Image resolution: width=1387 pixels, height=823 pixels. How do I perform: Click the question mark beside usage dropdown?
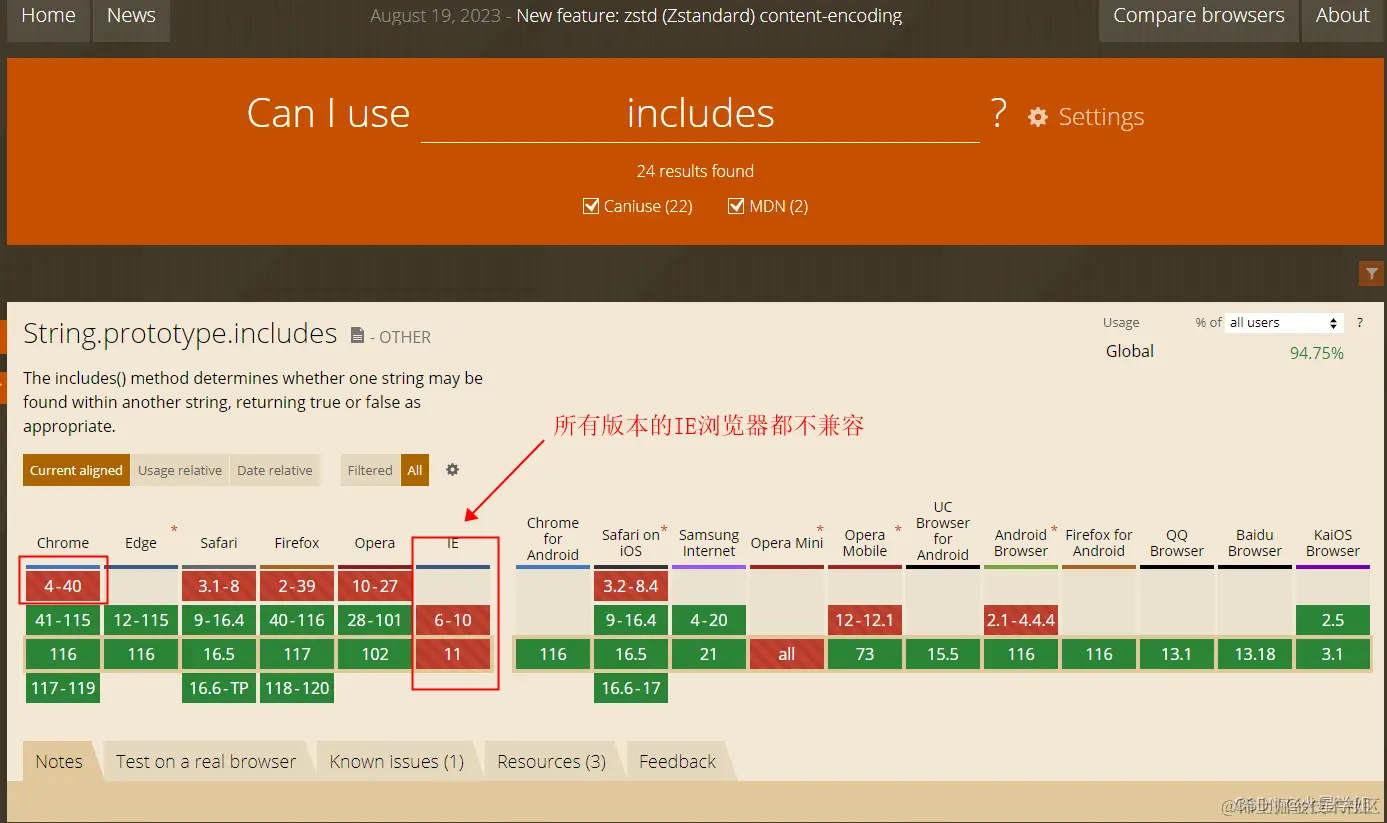(1359, 323)
